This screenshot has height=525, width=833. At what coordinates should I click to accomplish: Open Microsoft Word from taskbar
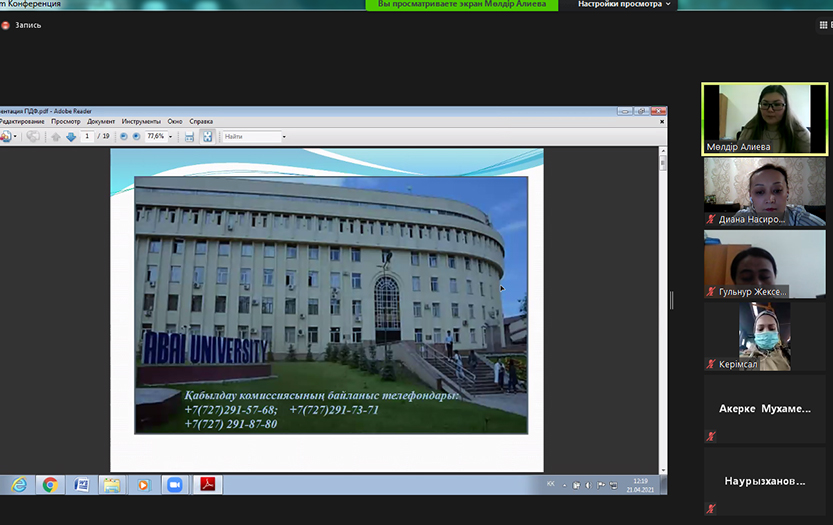pos(81,485)
